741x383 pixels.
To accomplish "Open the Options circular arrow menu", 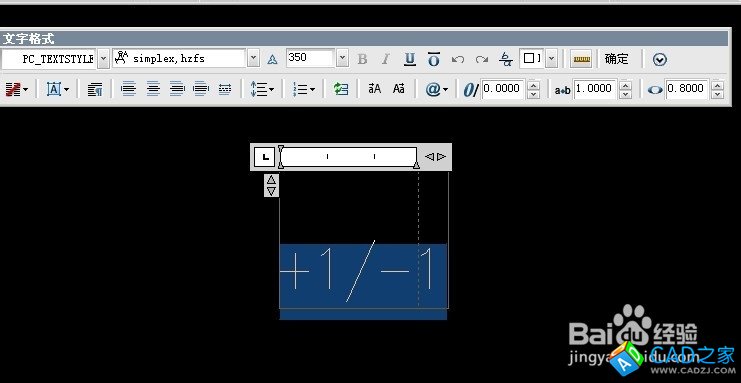I will pos(660,60).
